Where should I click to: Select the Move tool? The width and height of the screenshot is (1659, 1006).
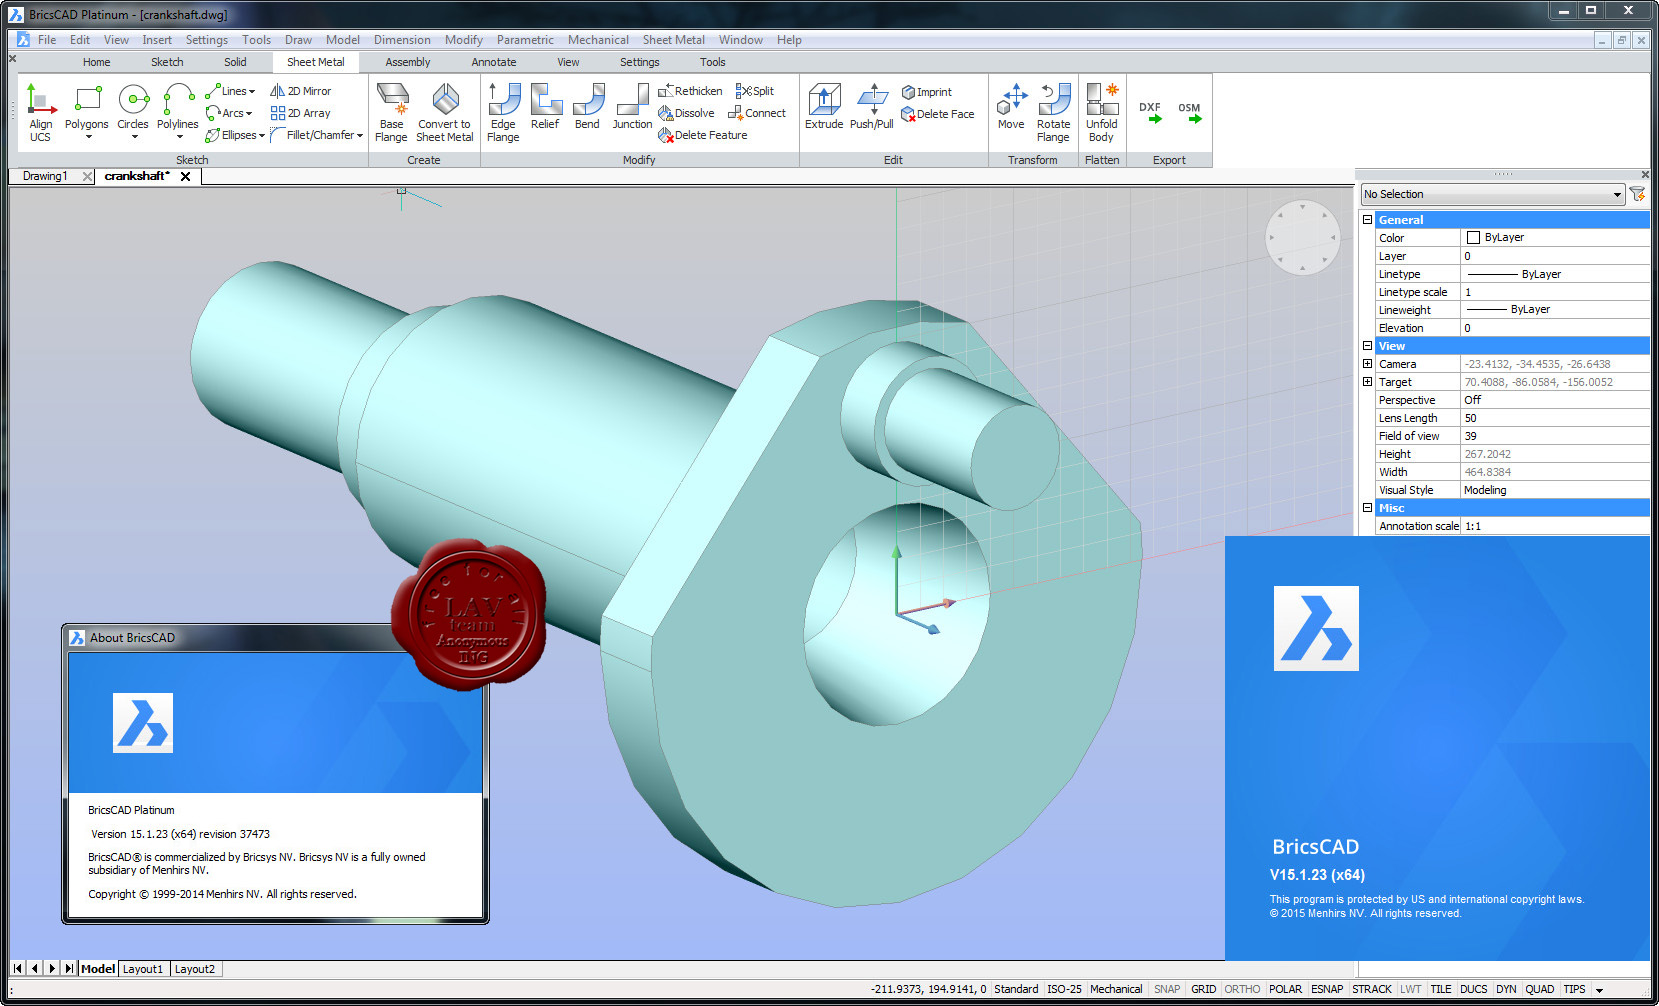[1011, 106]
